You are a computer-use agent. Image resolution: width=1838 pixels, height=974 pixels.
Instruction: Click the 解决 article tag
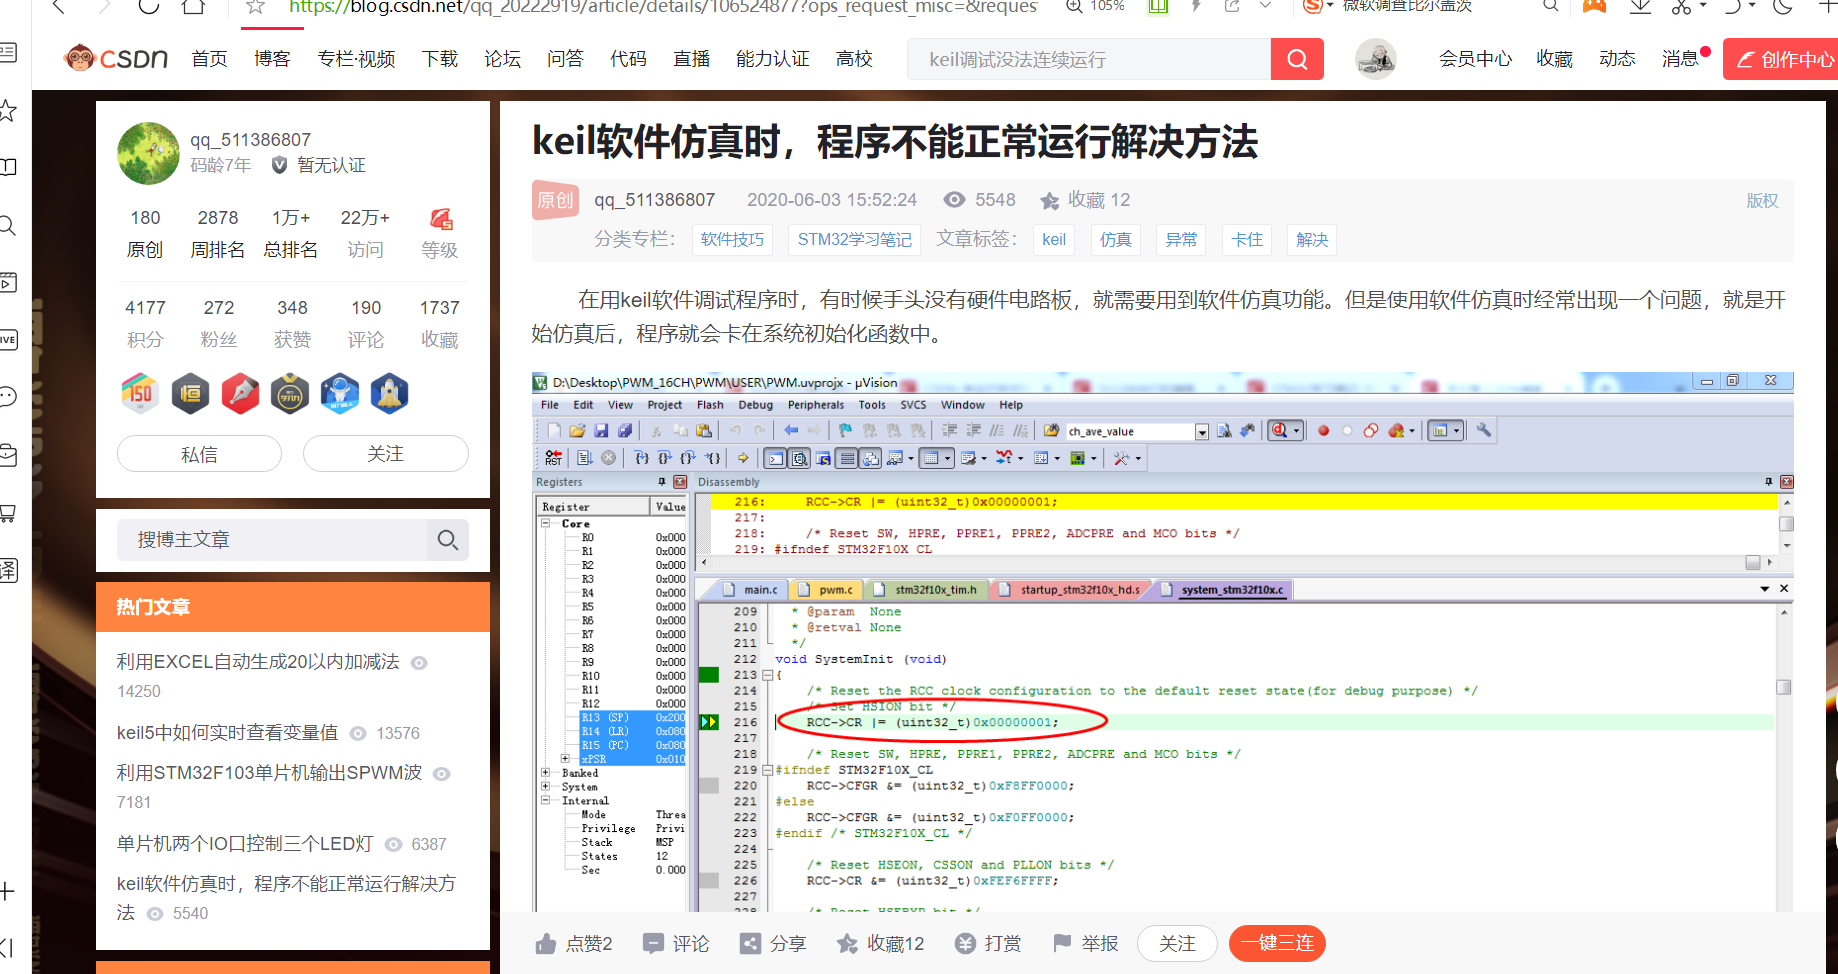(x=1312, y=240)
